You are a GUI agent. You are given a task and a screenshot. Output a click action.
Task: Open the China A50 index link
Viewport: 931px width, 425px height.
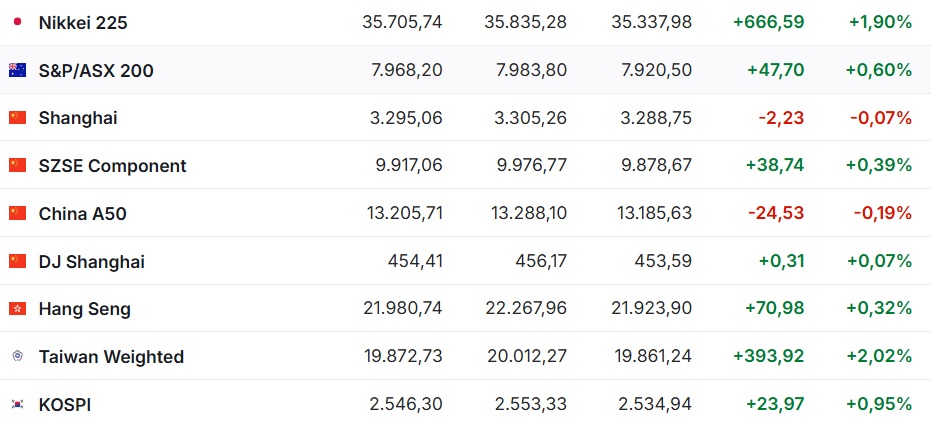[x=83, y=214]
